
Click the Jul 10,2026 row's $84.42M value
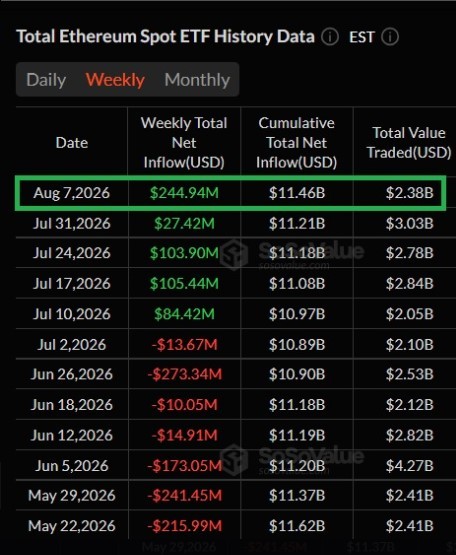184,314
